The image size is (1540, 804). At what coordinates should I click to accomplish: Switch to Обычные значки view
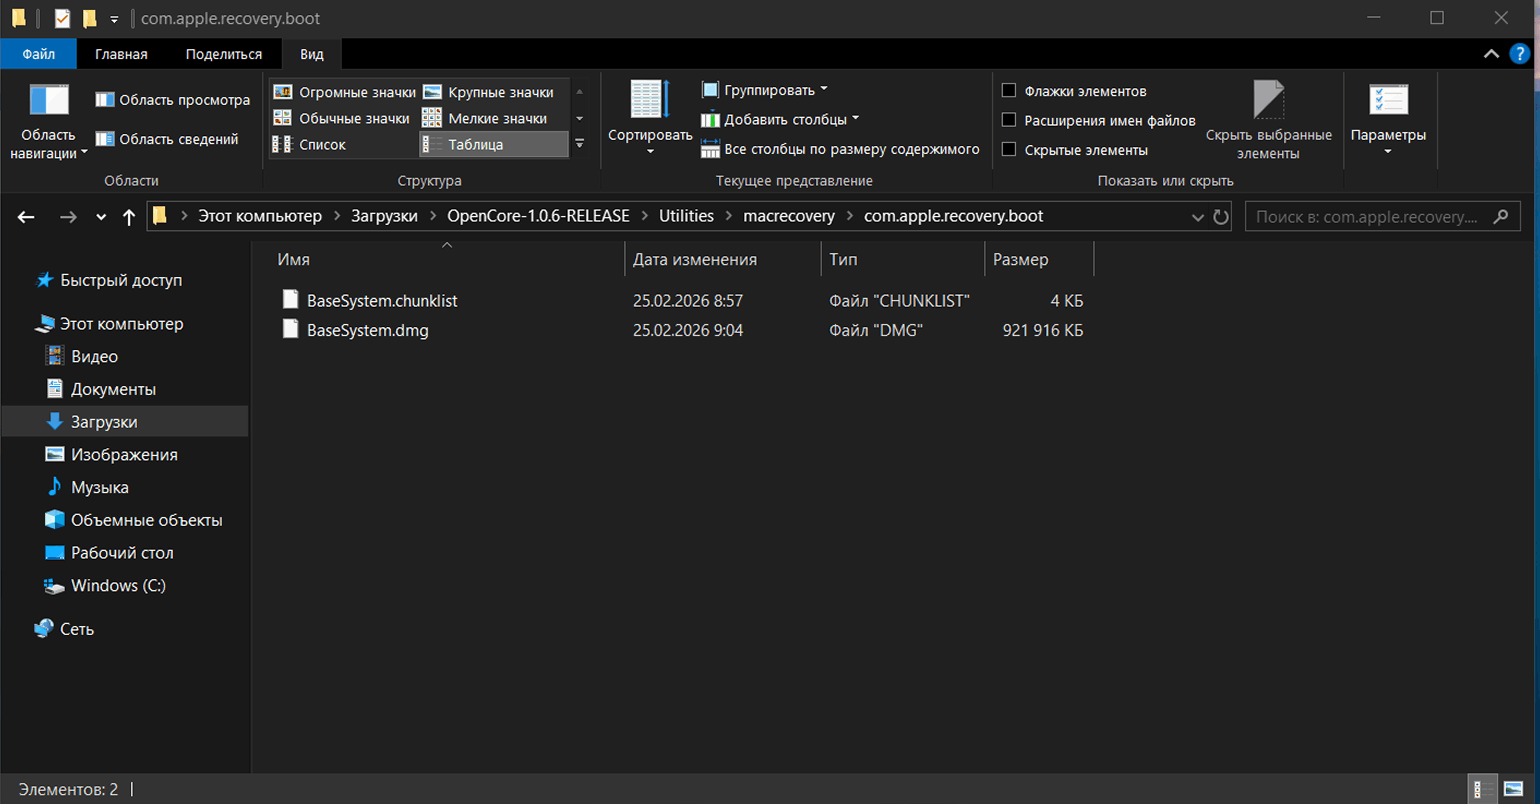(341, 118)
